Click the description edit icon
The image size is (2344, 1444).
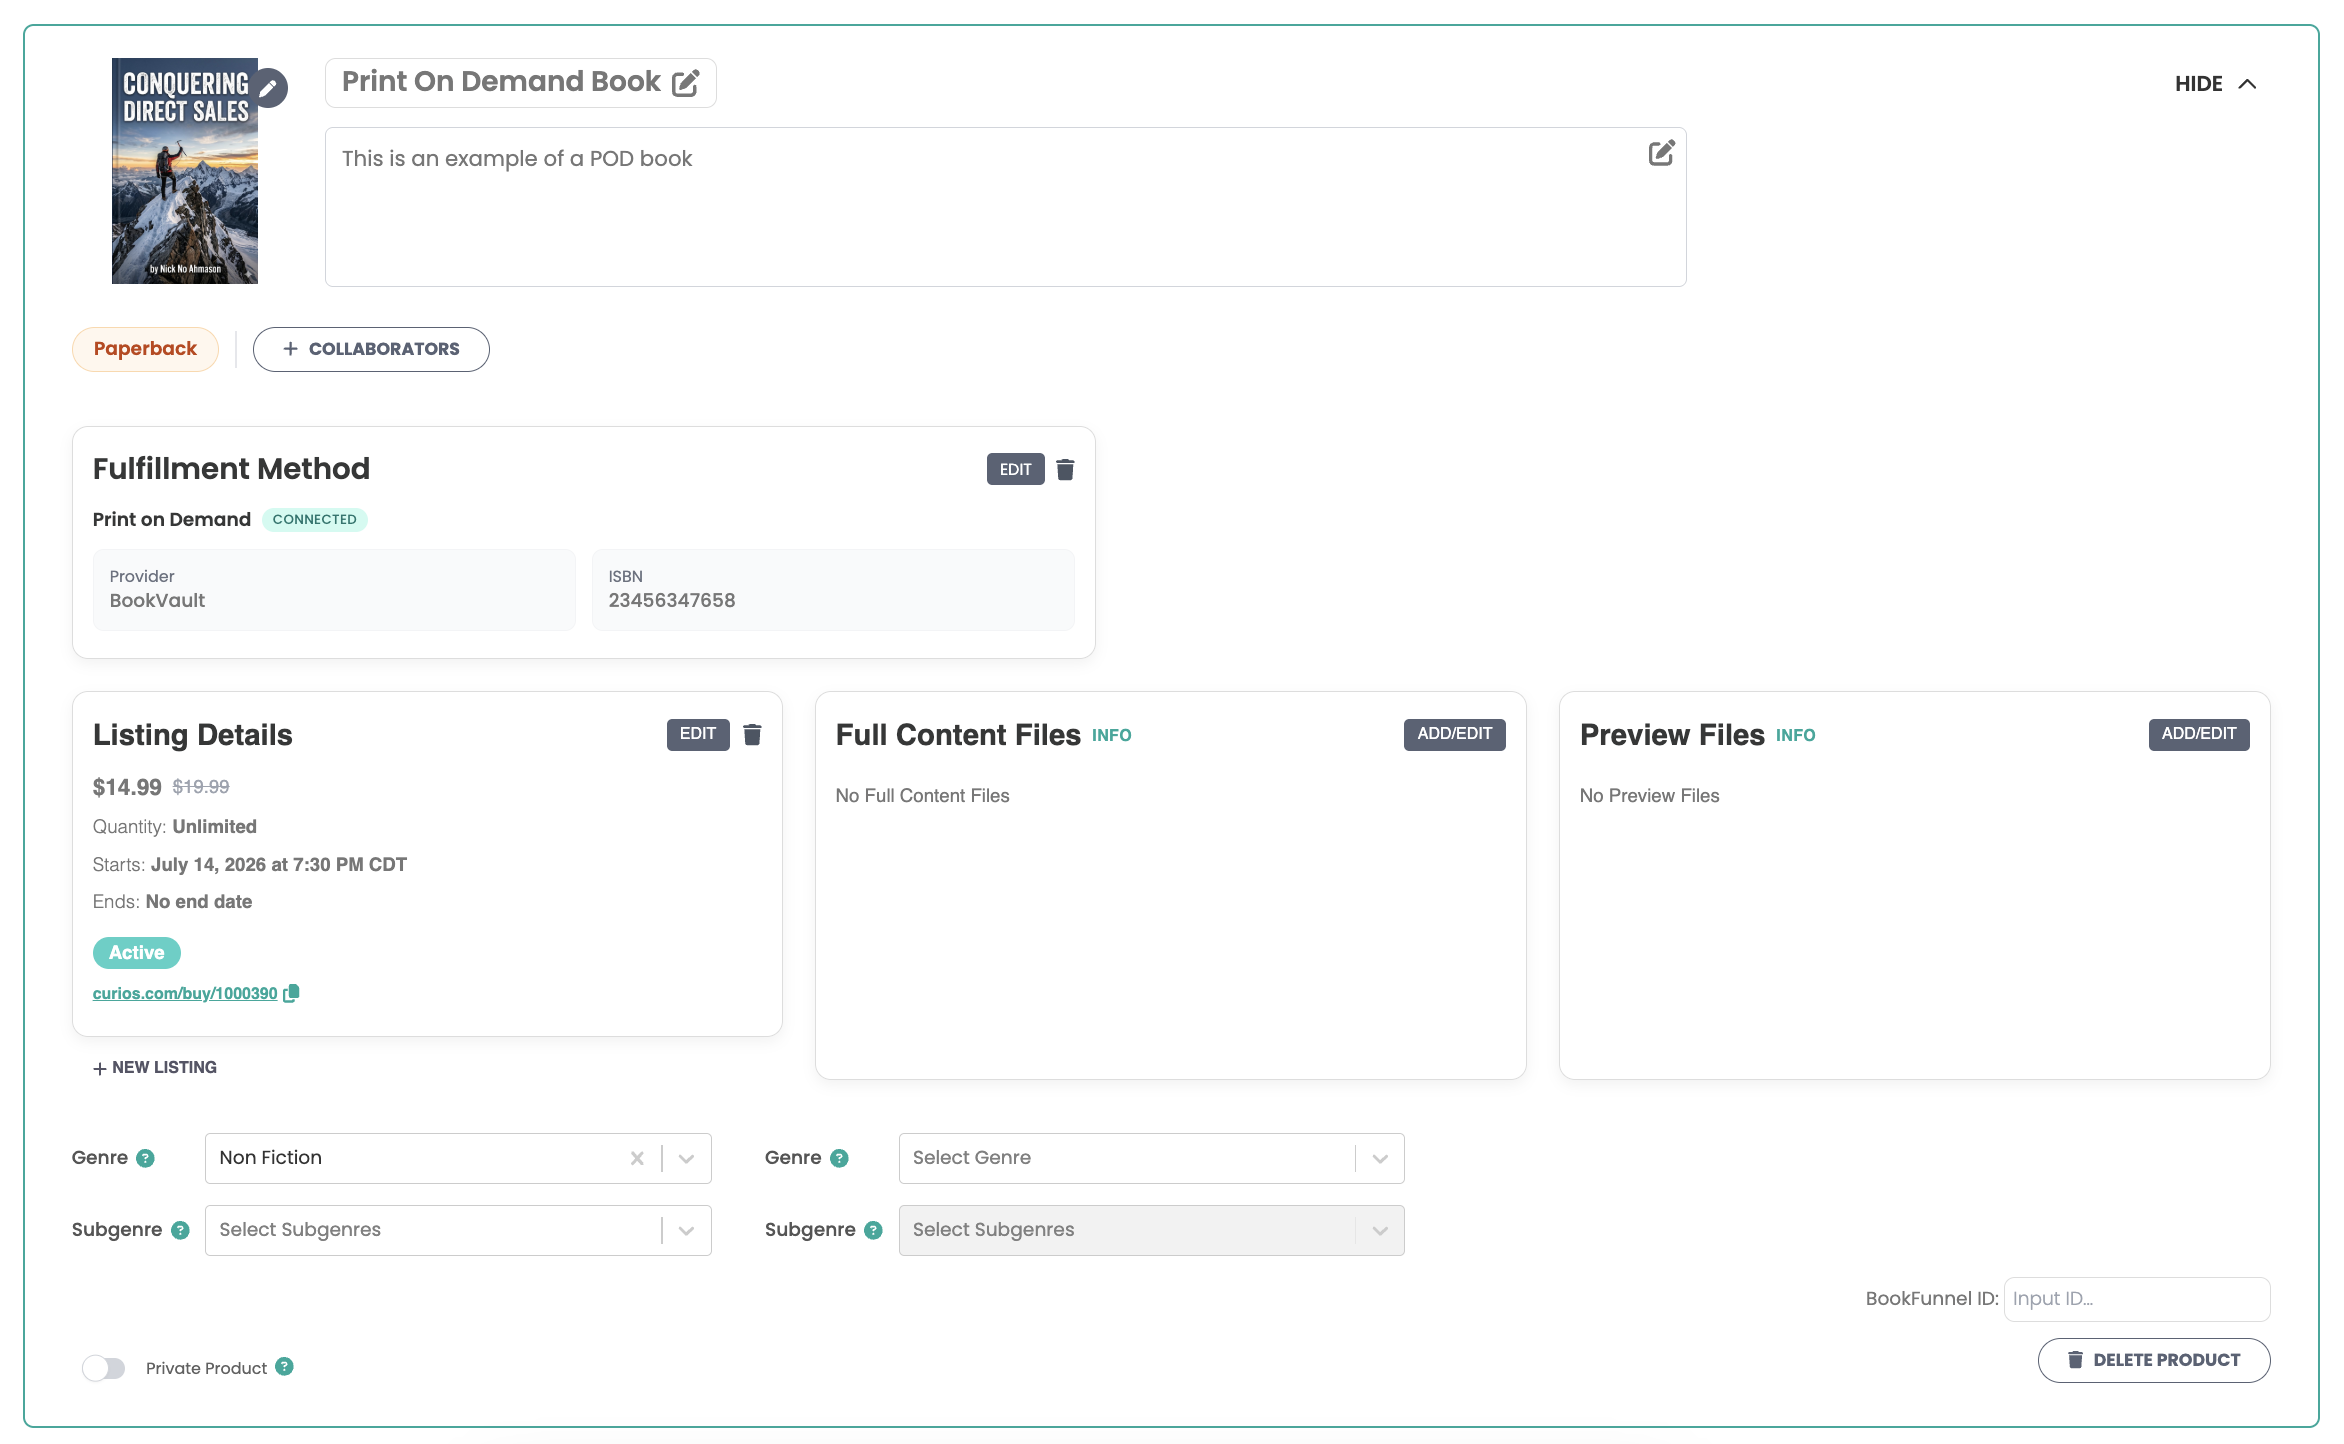pos(1661,153)
